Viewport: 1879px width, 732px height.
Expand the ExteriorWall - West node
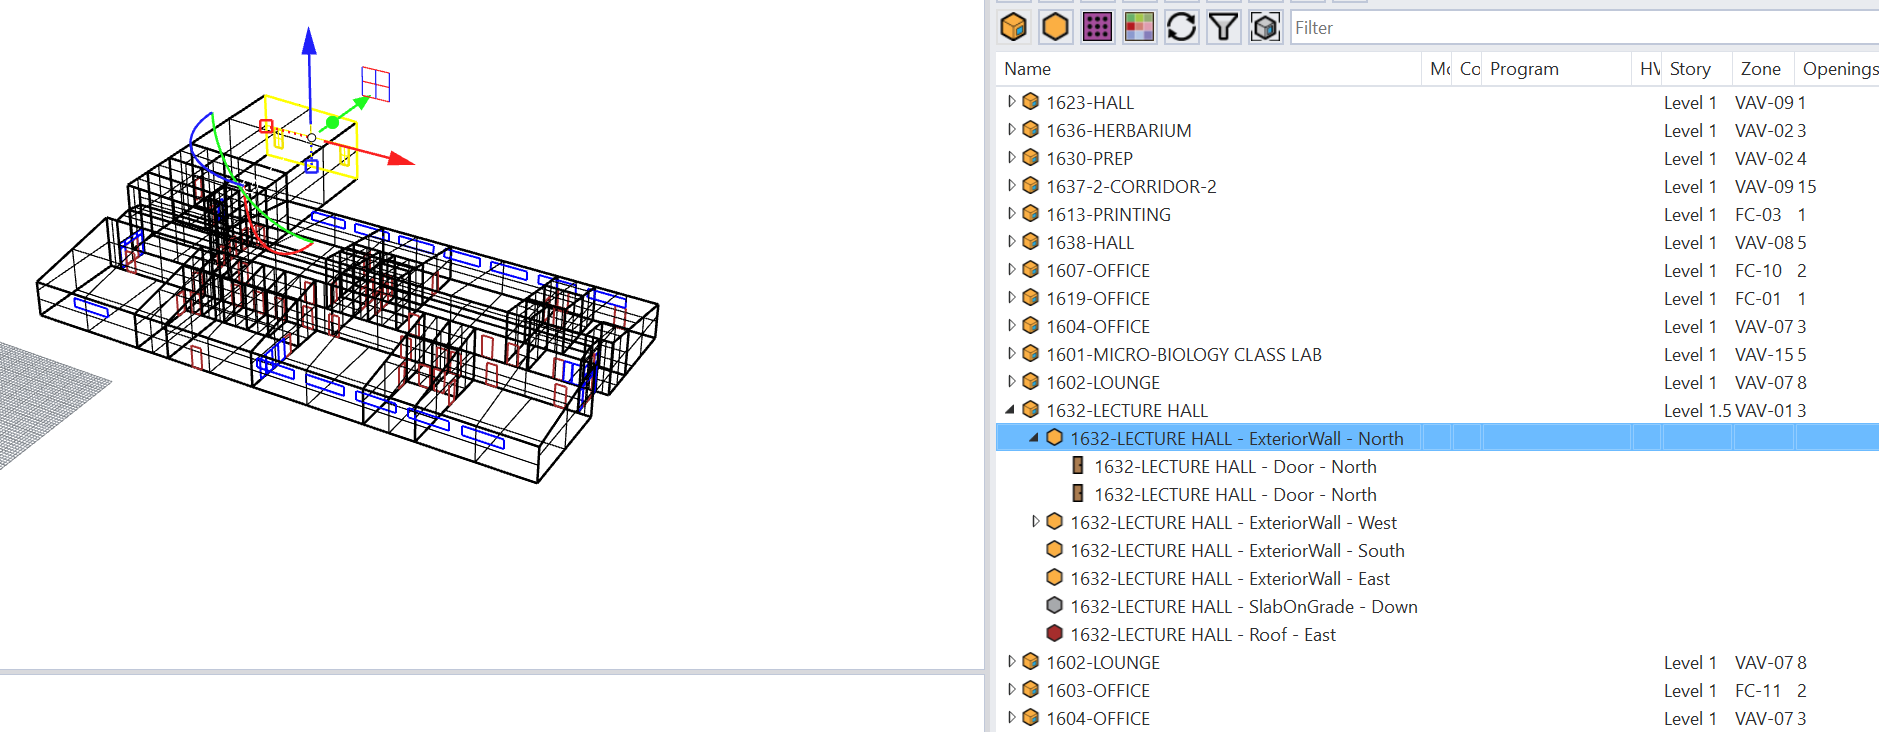(1035, 522)
